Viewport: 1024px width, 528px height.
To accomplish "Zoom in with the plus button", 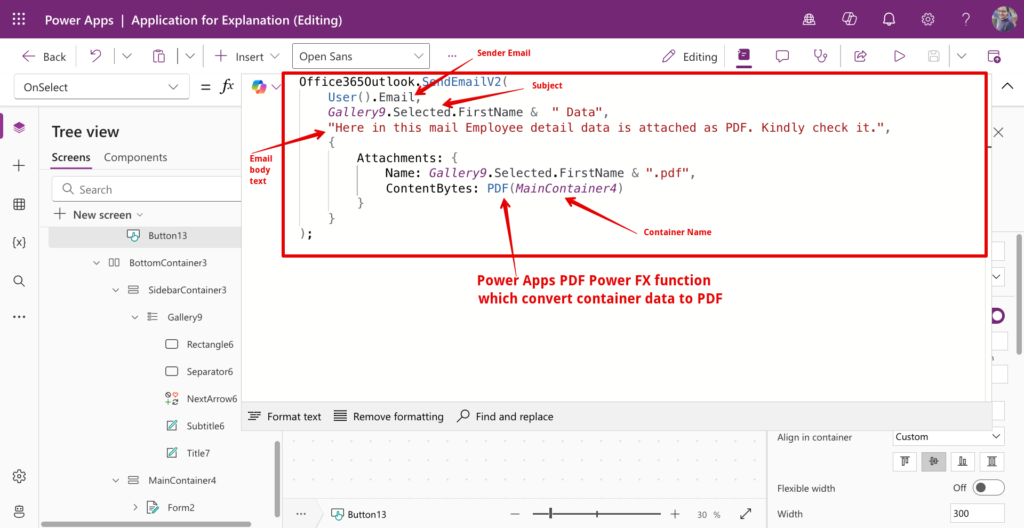I will pyautogui.click(x=675, y=514).
